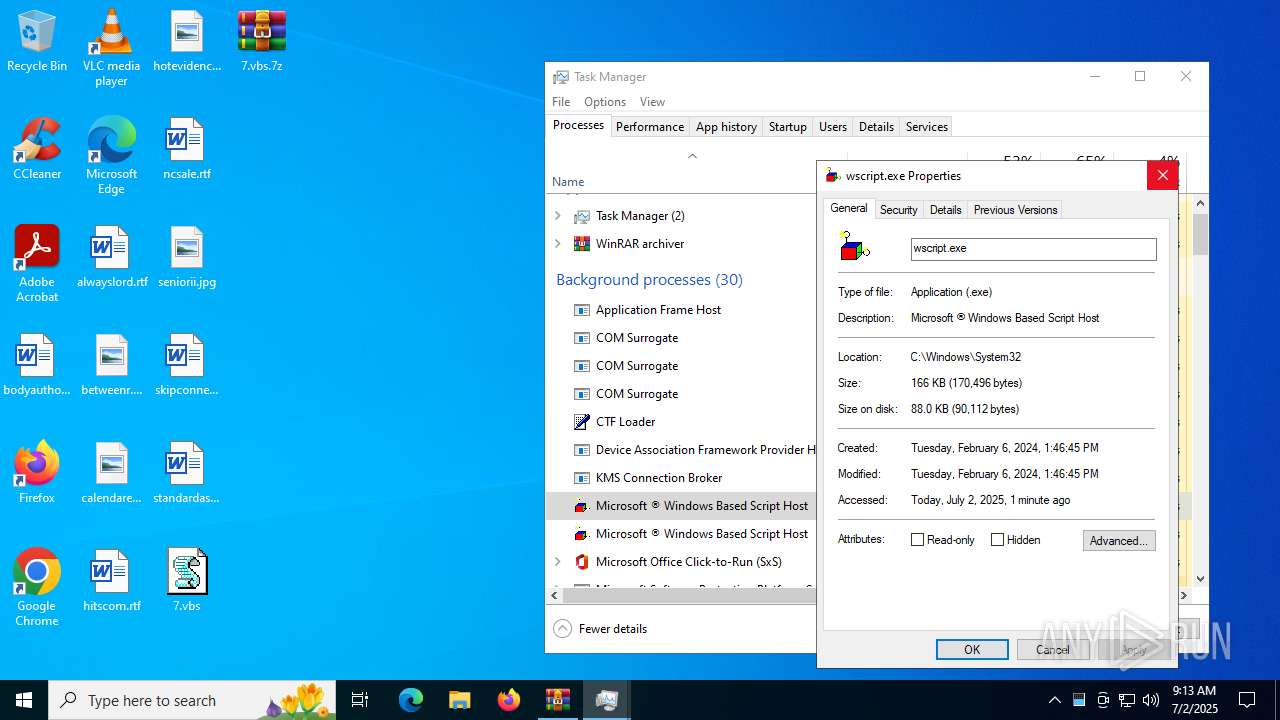Open the Options menu in Task Manager
This screenshot has height=720, width=1280.
(x=605, y=102)
